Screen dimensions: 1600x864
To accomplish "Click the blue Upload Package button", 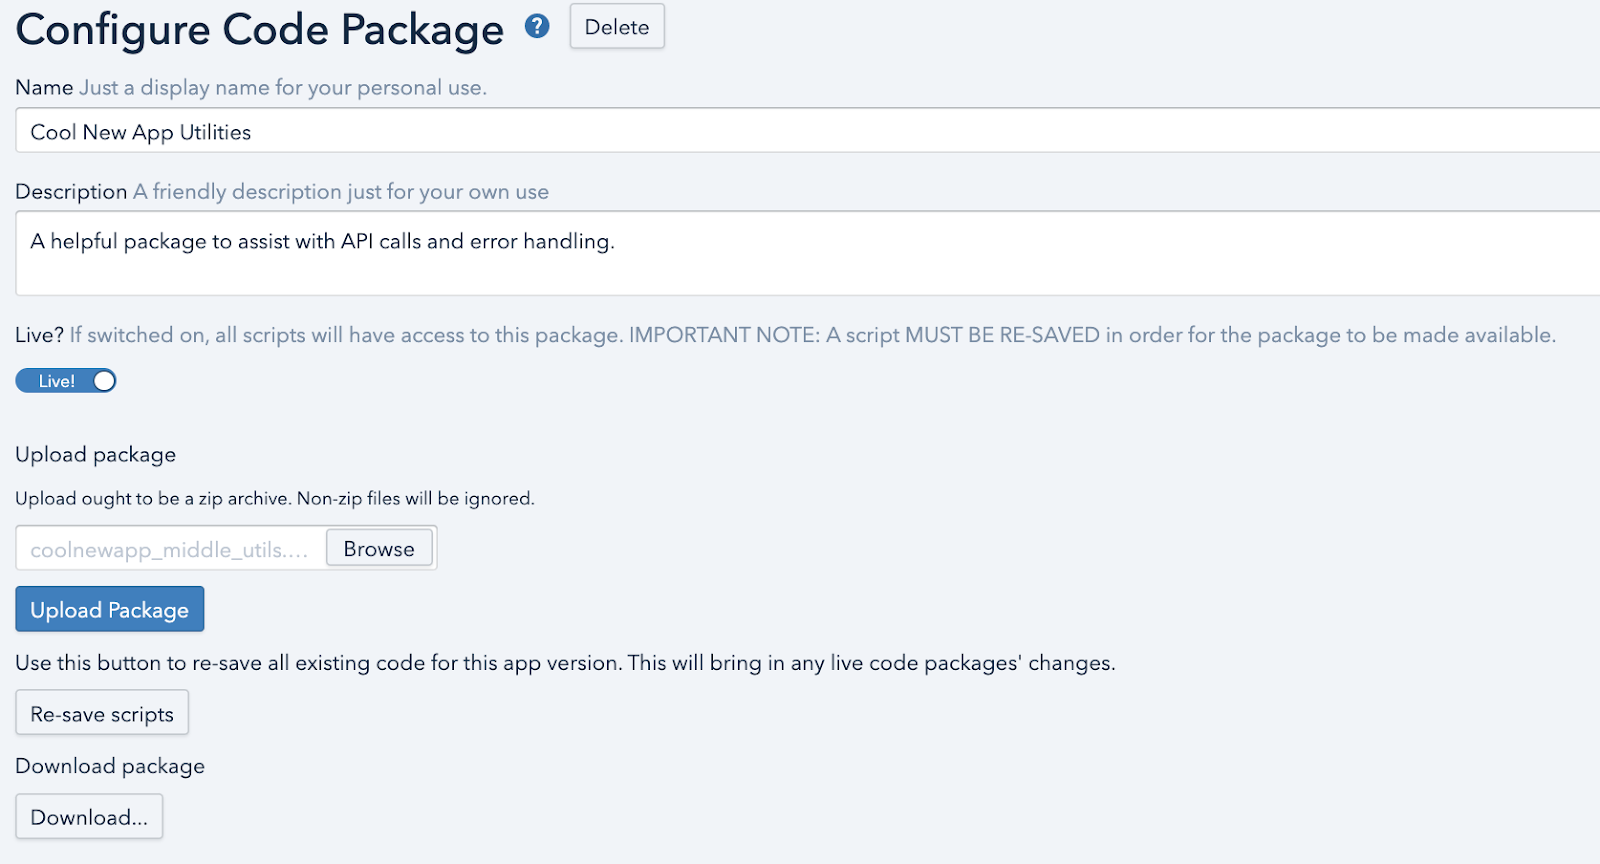I will (x=110, y=610).
